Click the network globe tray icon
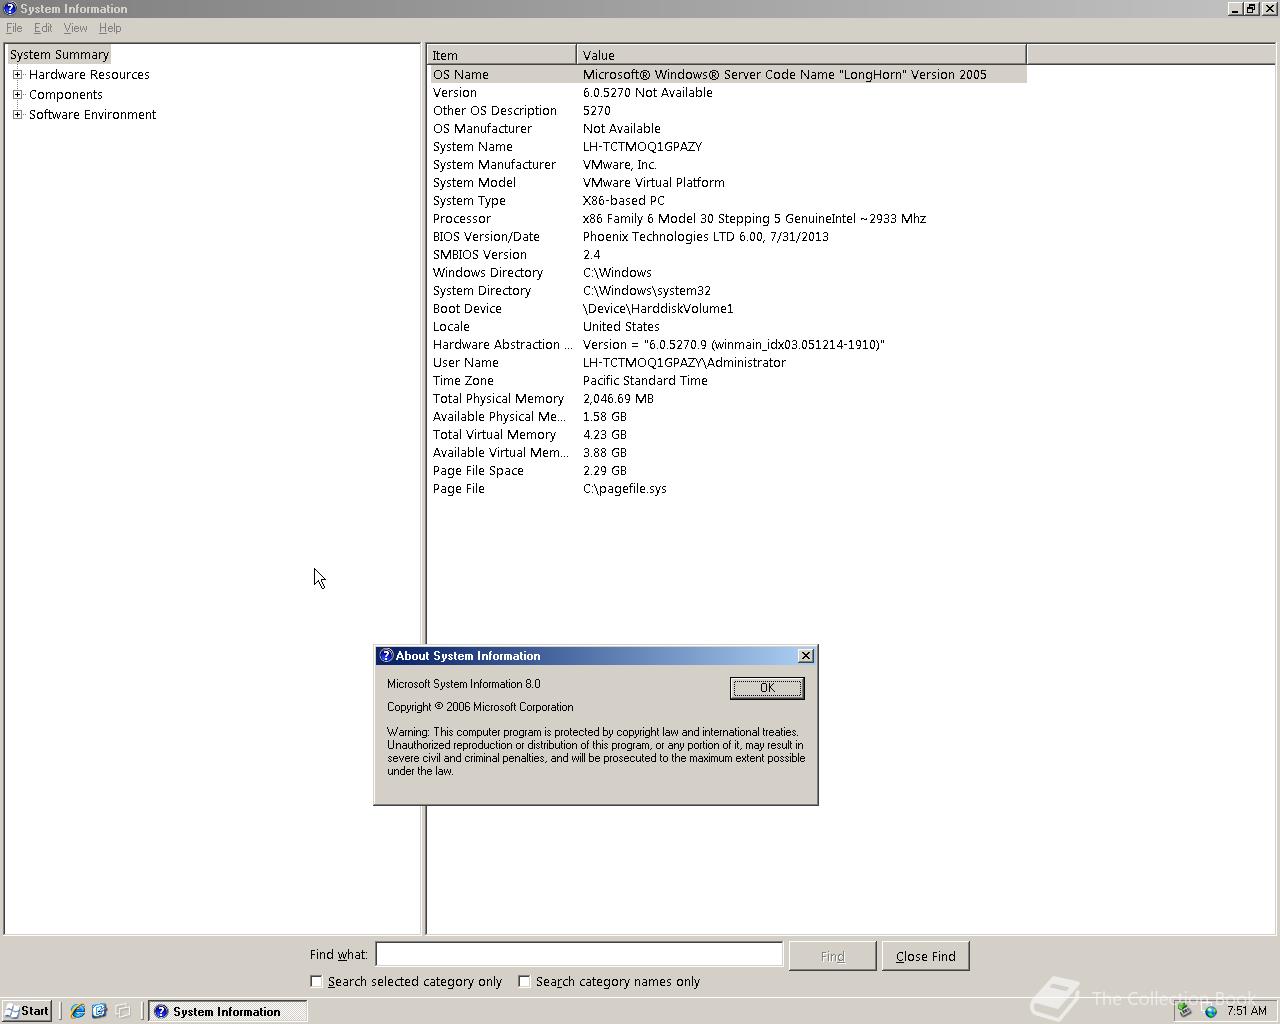Screen dimensions: 1280x1024 pos(1210,1011)
